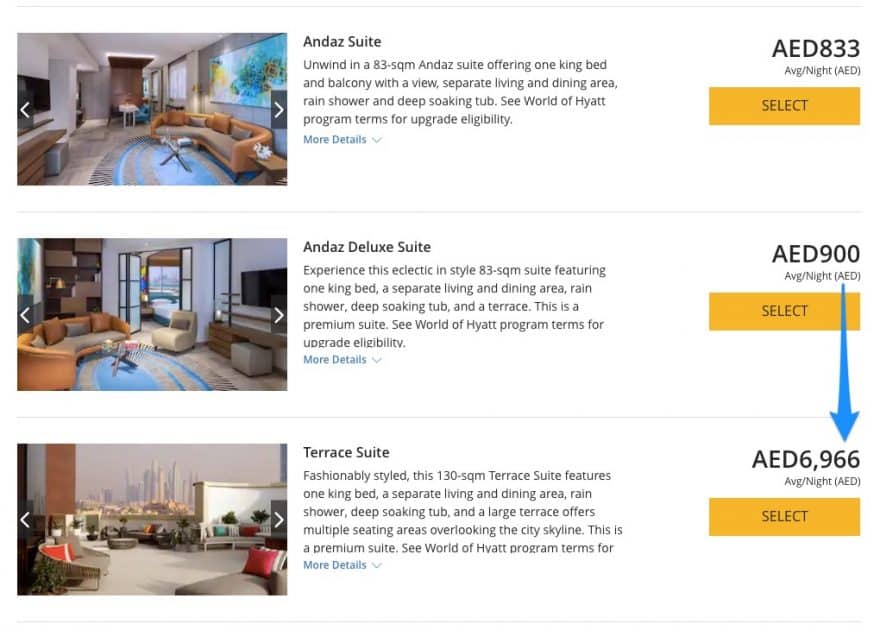This screenshot has height=630, width=880.
Task: Click the Andaz Deluxe Suite title
Action: click(367, 247)
